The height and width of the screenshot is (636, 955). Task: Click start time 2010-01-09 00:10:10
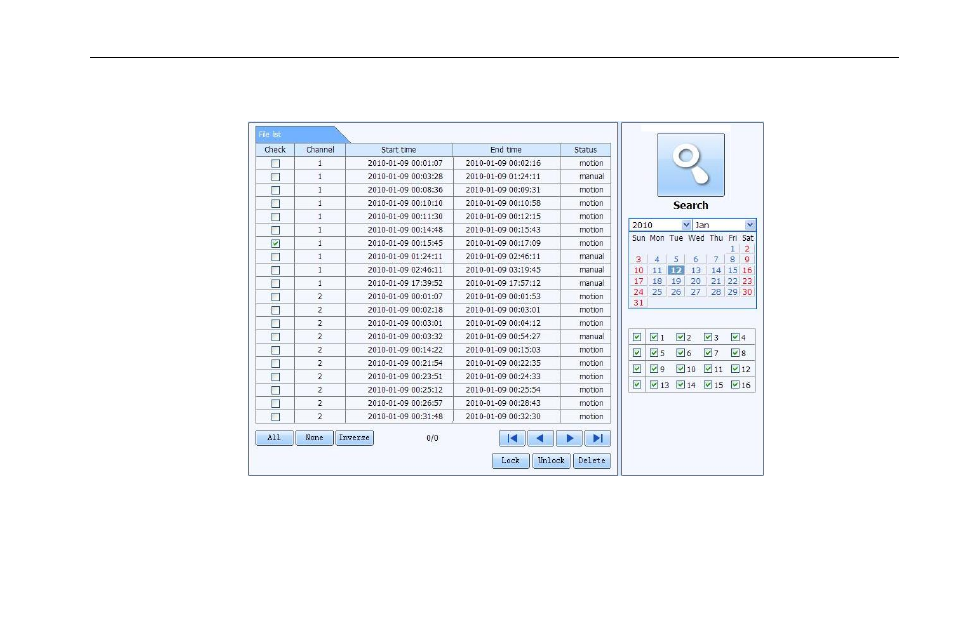pos(405,203)
